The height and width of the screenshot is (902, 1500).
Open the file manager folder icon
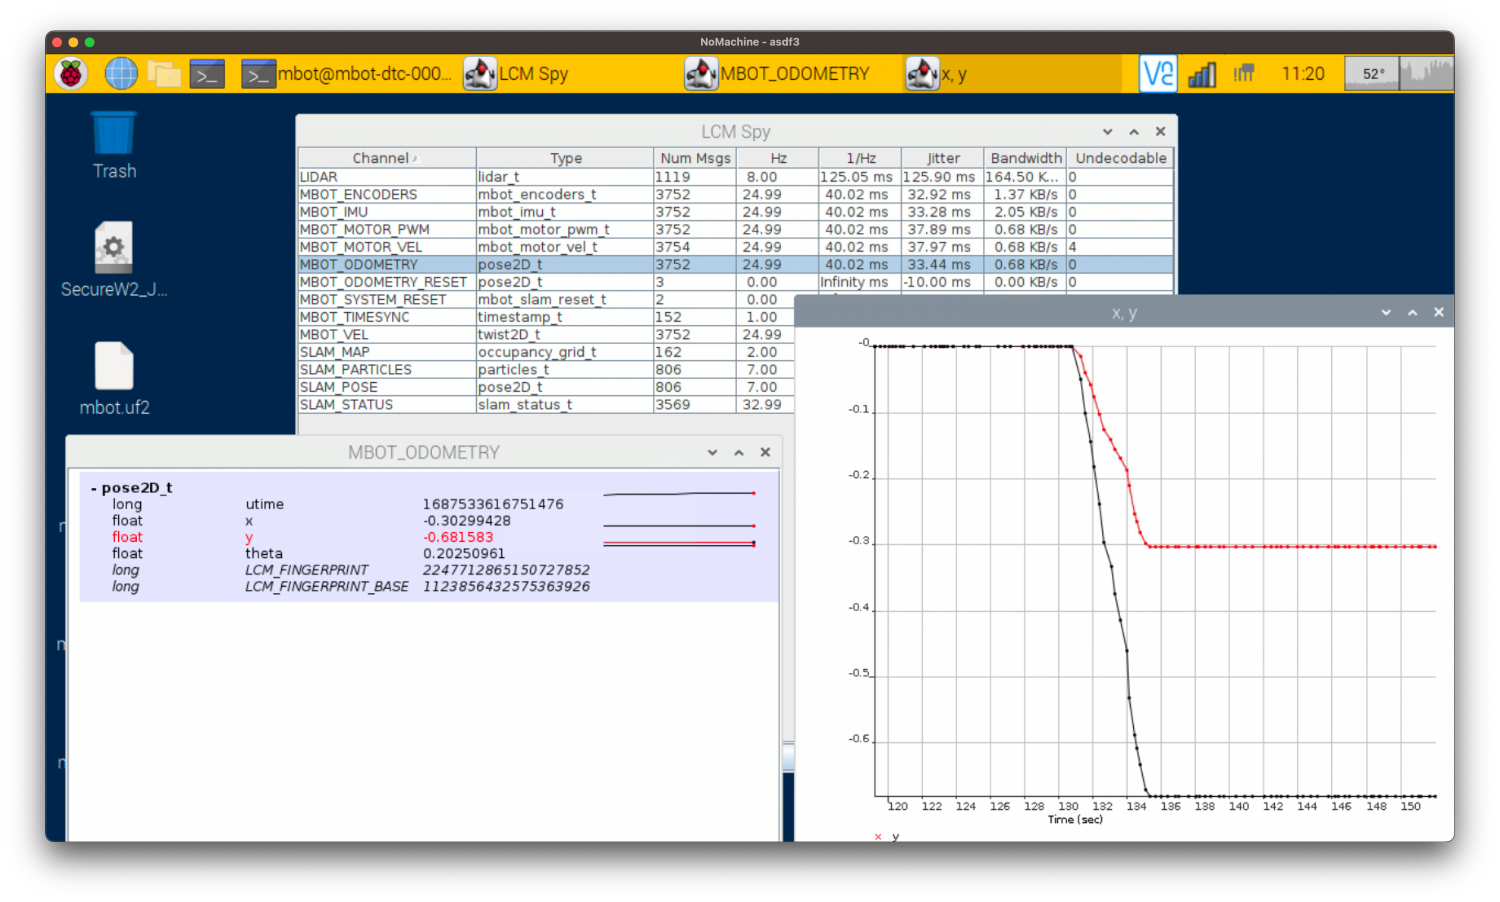(x=164, y=74)
